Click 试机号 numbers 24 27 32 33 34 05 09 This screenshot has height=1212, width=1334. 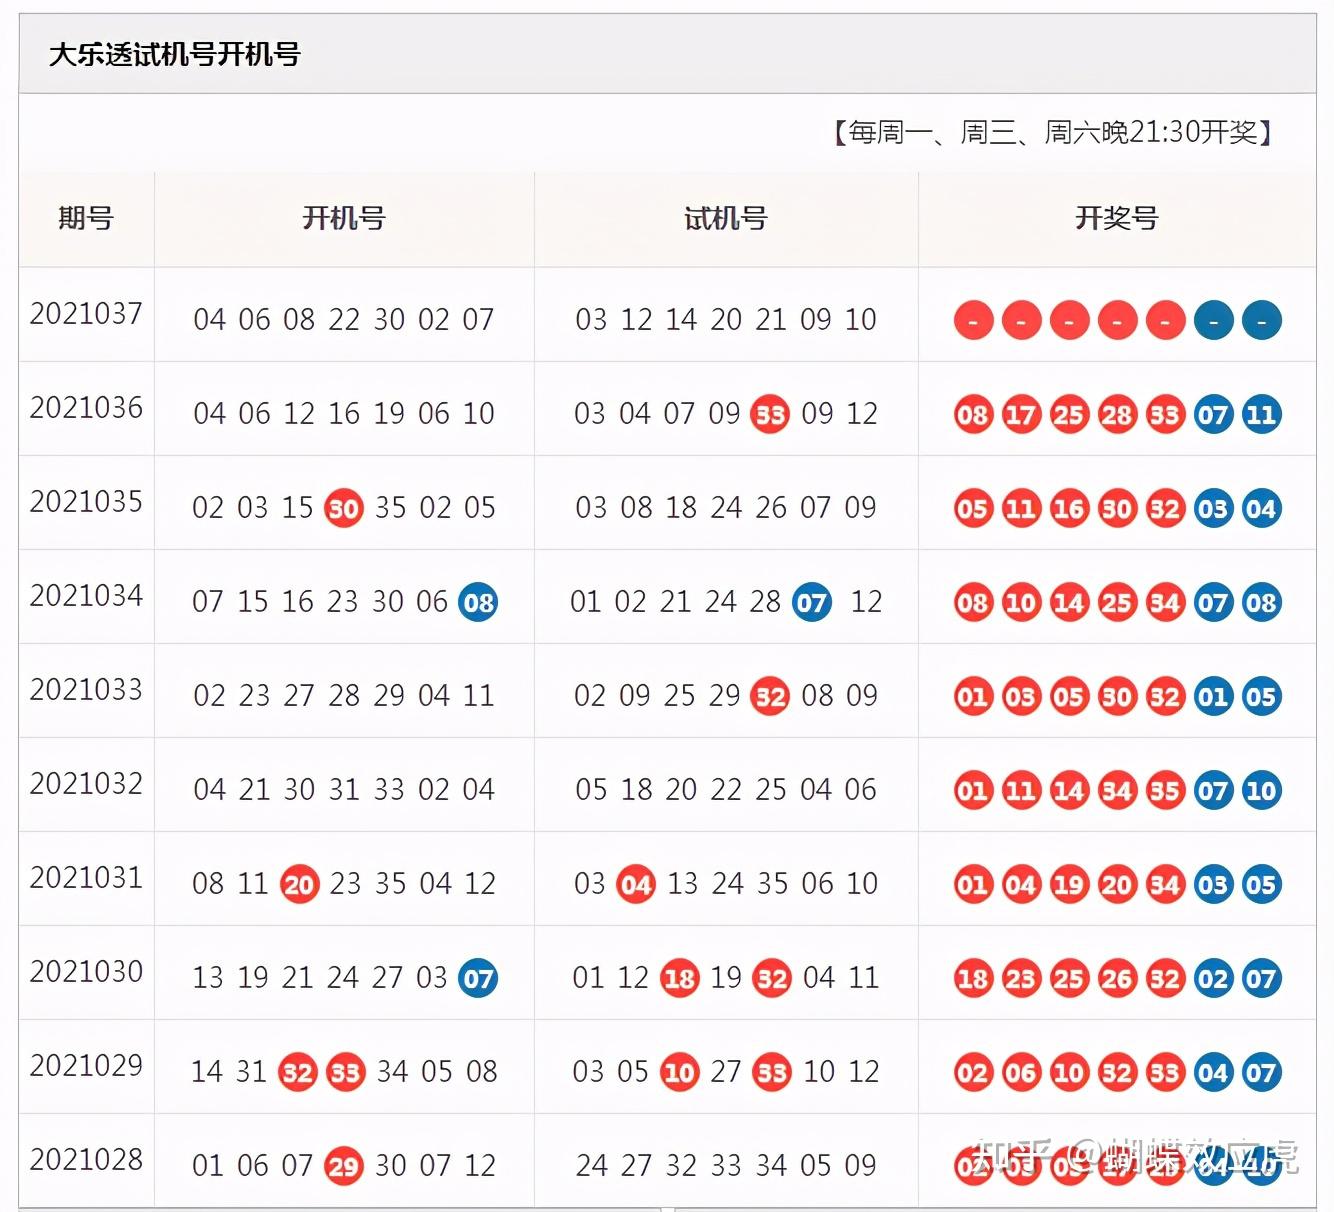point(726,1166)
